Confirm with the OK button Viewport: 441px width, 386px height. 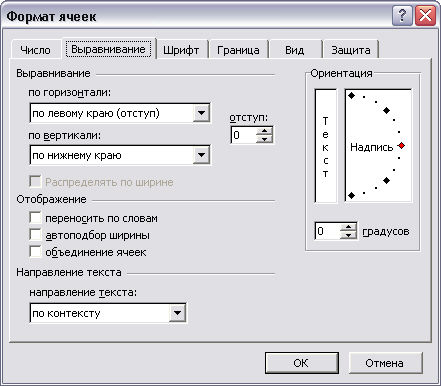(302, 363)
